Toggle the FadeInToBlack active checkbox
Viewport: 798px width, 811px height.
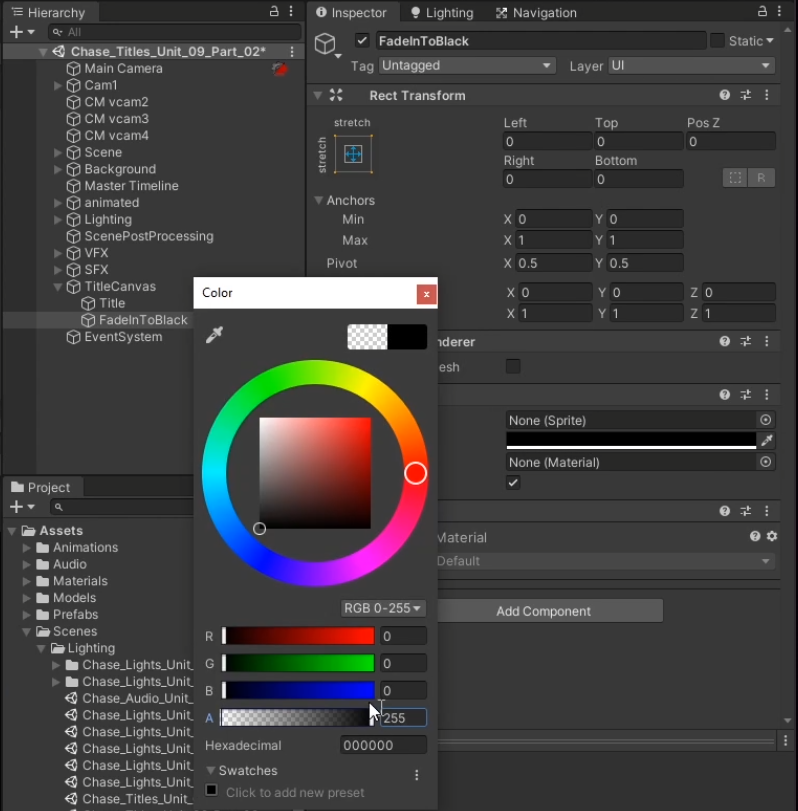pos(362,41)
